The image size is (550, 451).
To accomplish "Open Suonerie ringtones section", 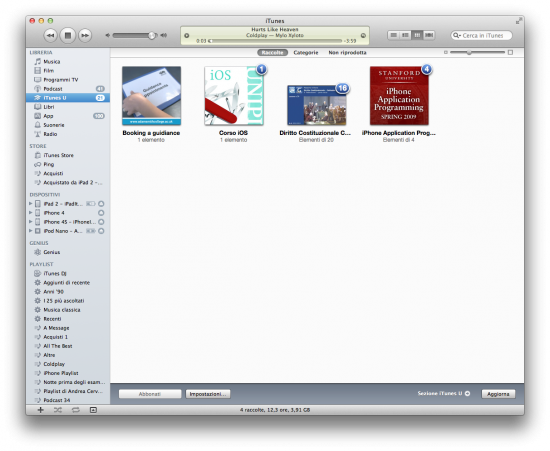I will (54, 125).
